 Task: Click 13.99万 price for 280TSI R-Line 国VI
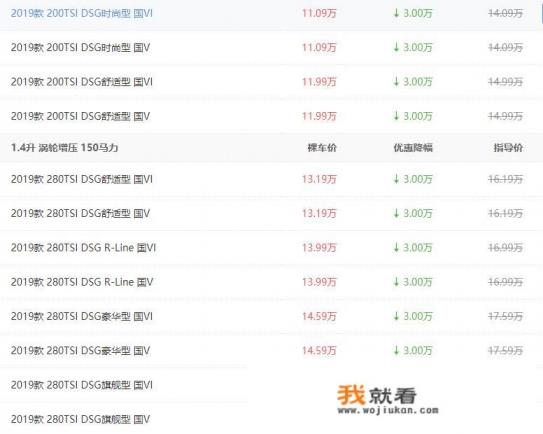(x=319, y=248)
